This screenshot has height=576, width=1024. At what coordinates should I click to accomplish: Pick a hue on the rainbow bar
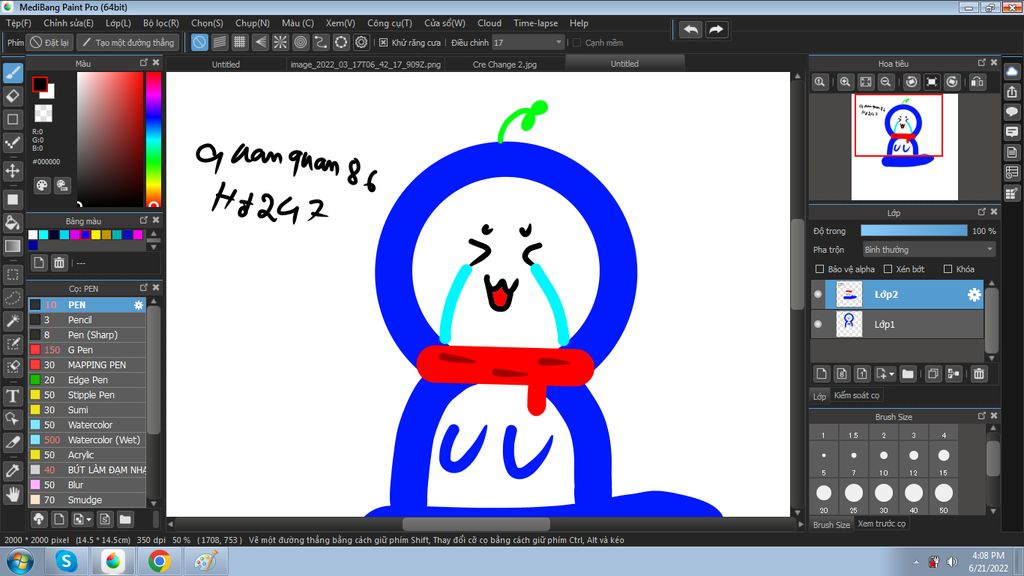[153, 138]
